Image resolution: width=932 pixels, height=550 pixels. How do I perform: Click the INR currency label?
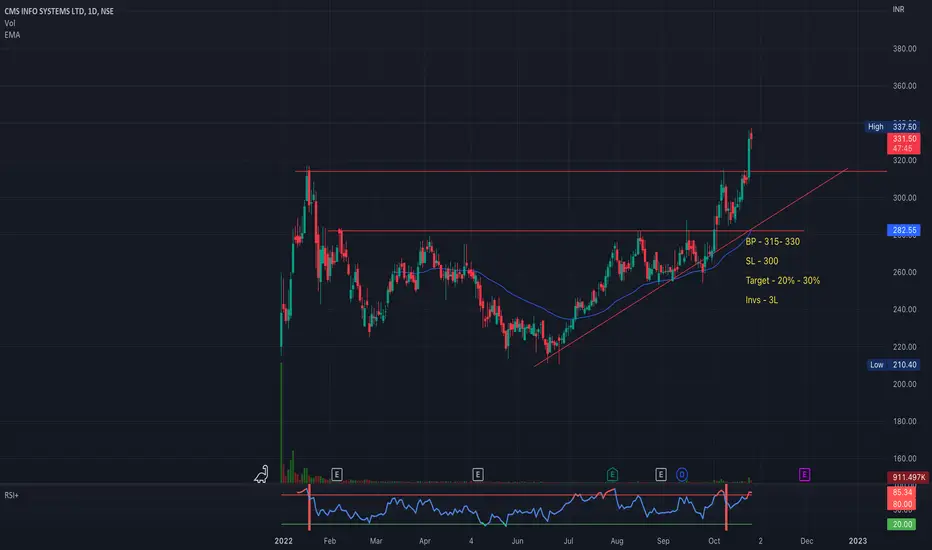(x=898, y=10)
